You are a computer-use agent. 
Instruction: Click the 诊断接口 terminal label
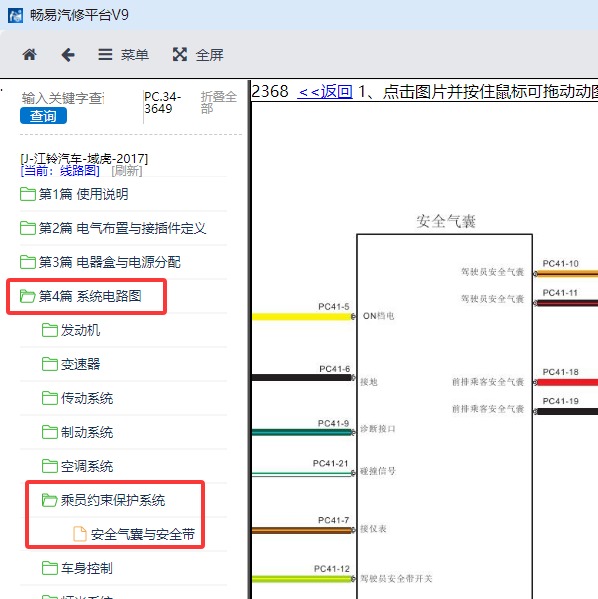pyautogui.click(x=378, y=429)
